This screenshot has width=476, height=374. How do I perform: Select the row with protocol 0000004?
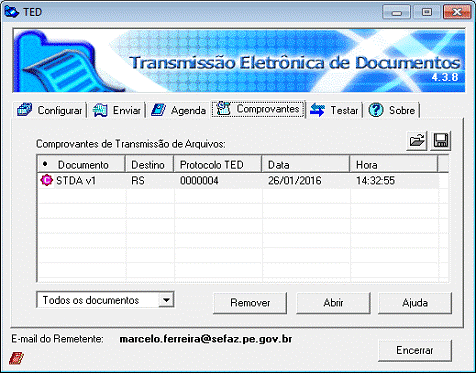(239, 181)
